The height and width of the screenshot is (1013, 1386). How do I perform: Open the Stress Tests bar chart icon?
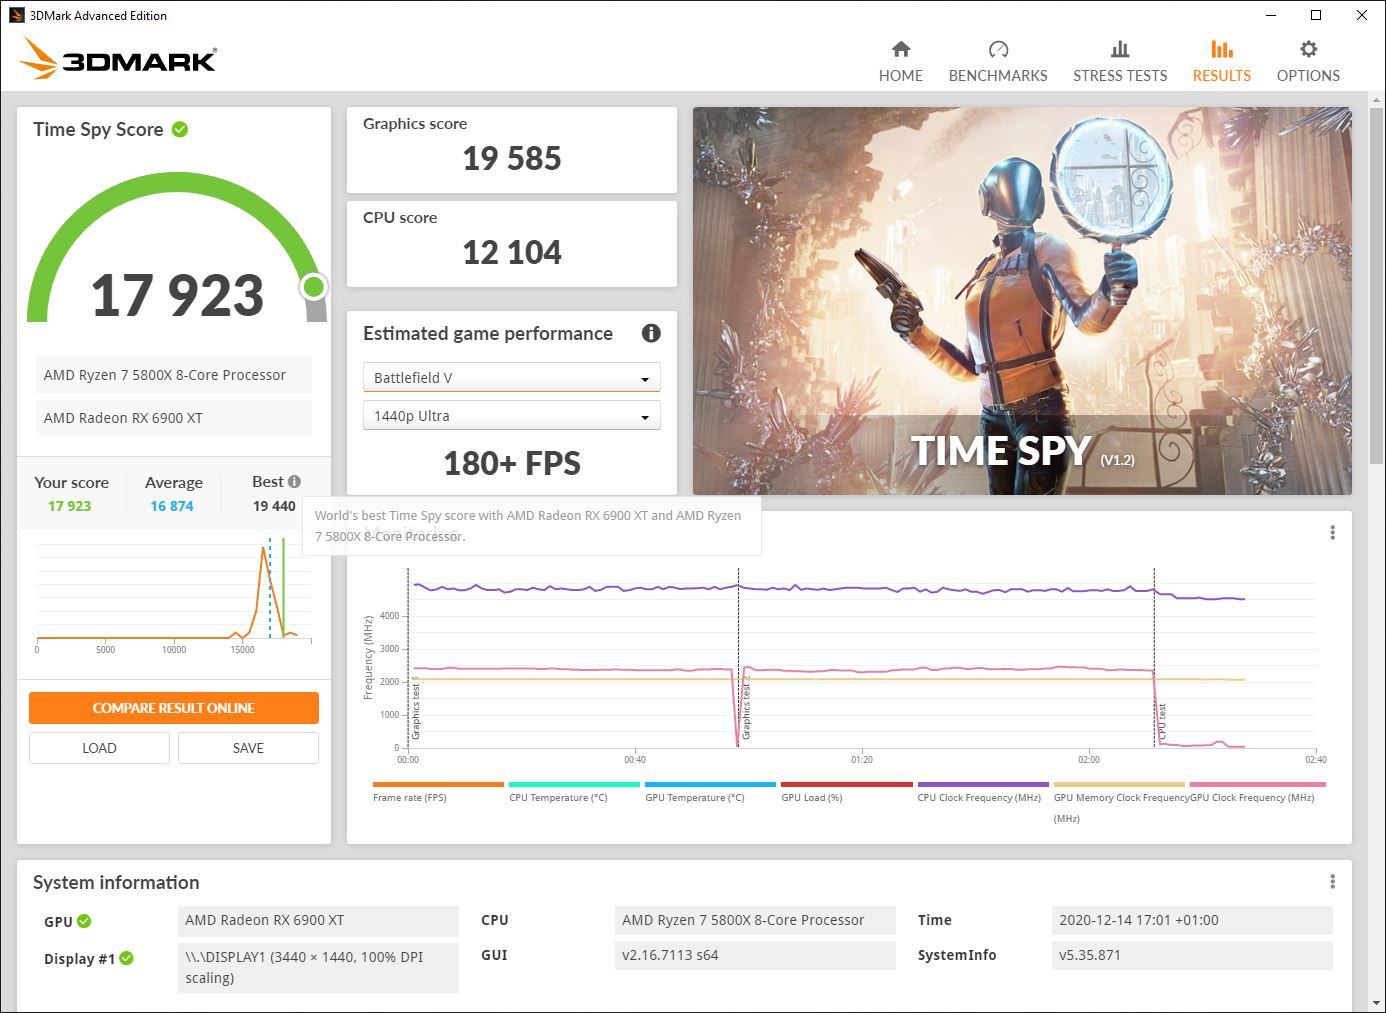(1120, 49)
